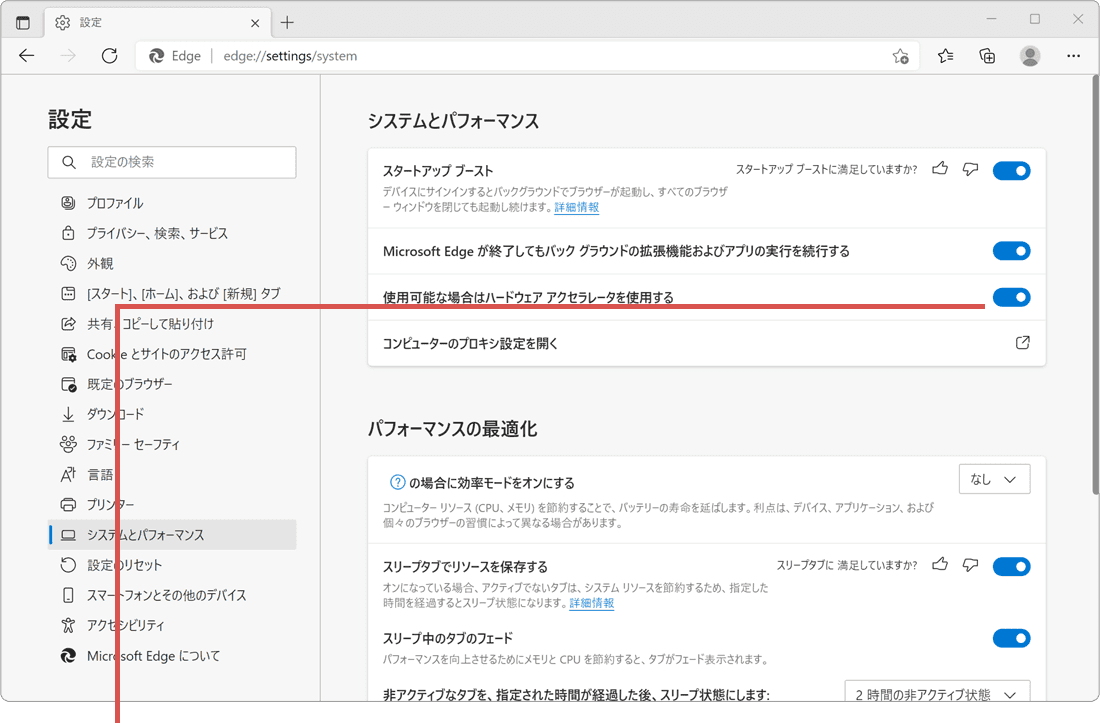This screenshot has height=723, width=1100.
Task: Click the back navigation arrow
Action: point(27,56)
